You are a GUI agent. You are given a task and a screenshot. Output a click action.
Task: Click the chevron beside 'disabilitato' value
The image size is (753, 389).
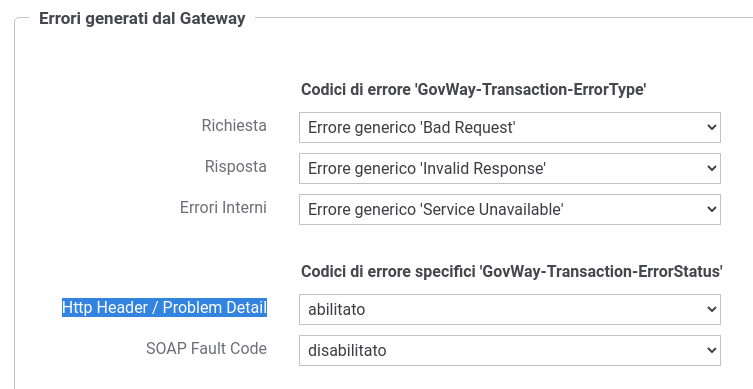712,350
